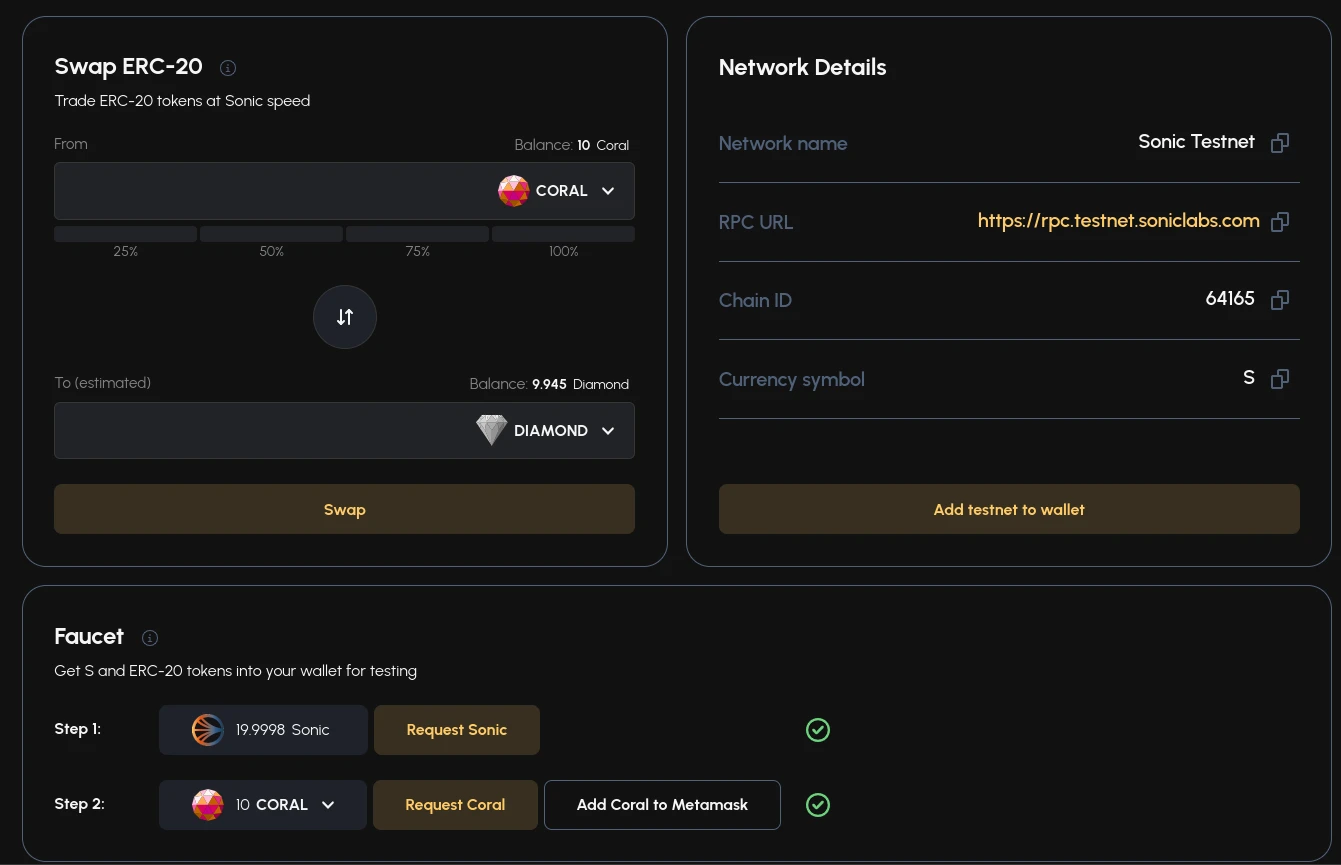Screen dimensions: 1341x865
Task: Click the Swap button
Action: 345,509
